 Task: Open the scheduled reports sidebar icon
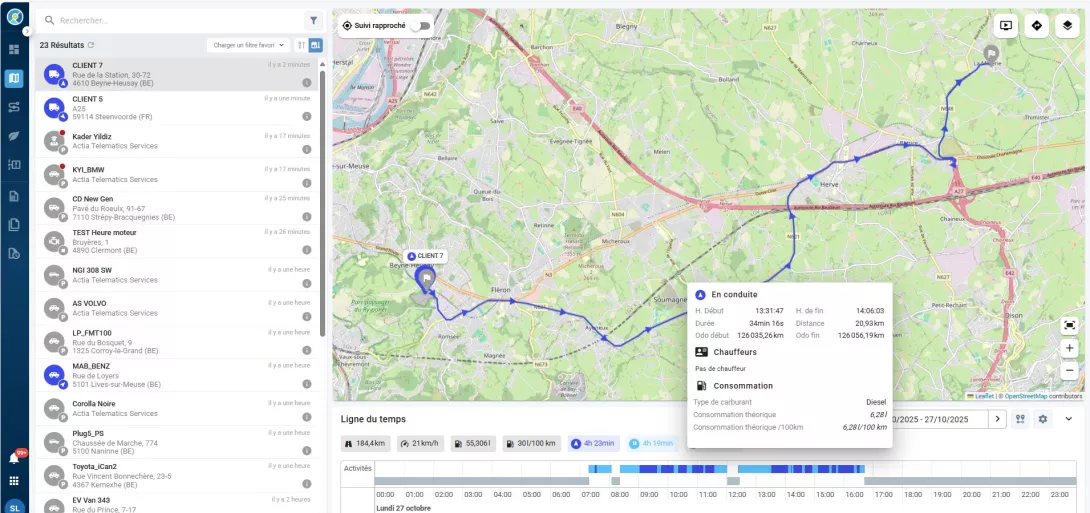14,254
